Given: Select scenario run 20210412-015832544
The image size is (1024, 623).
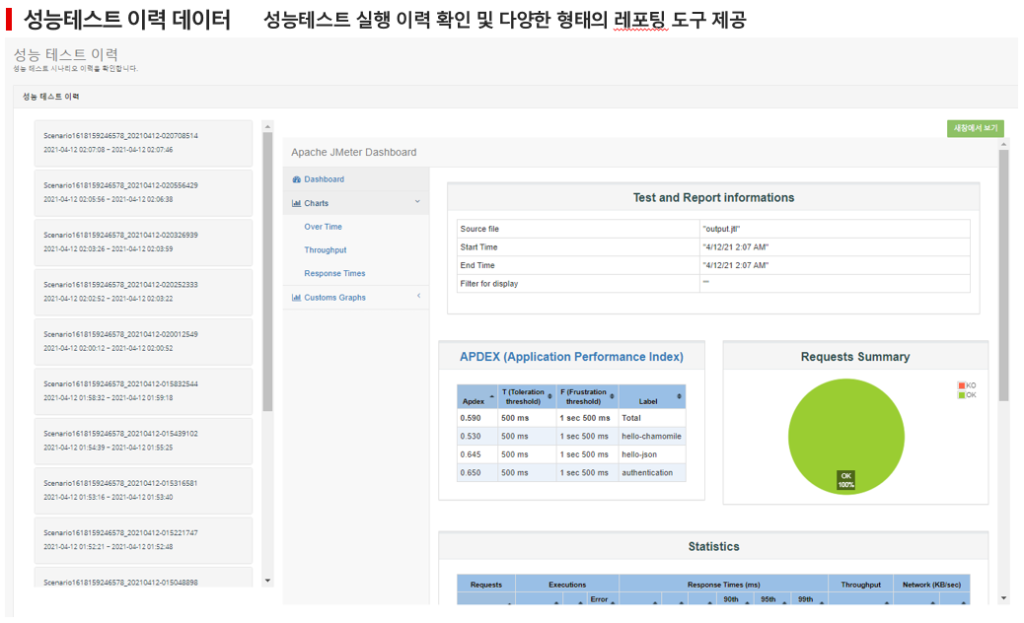Looking at the screenshot, I should click(143, 391).
